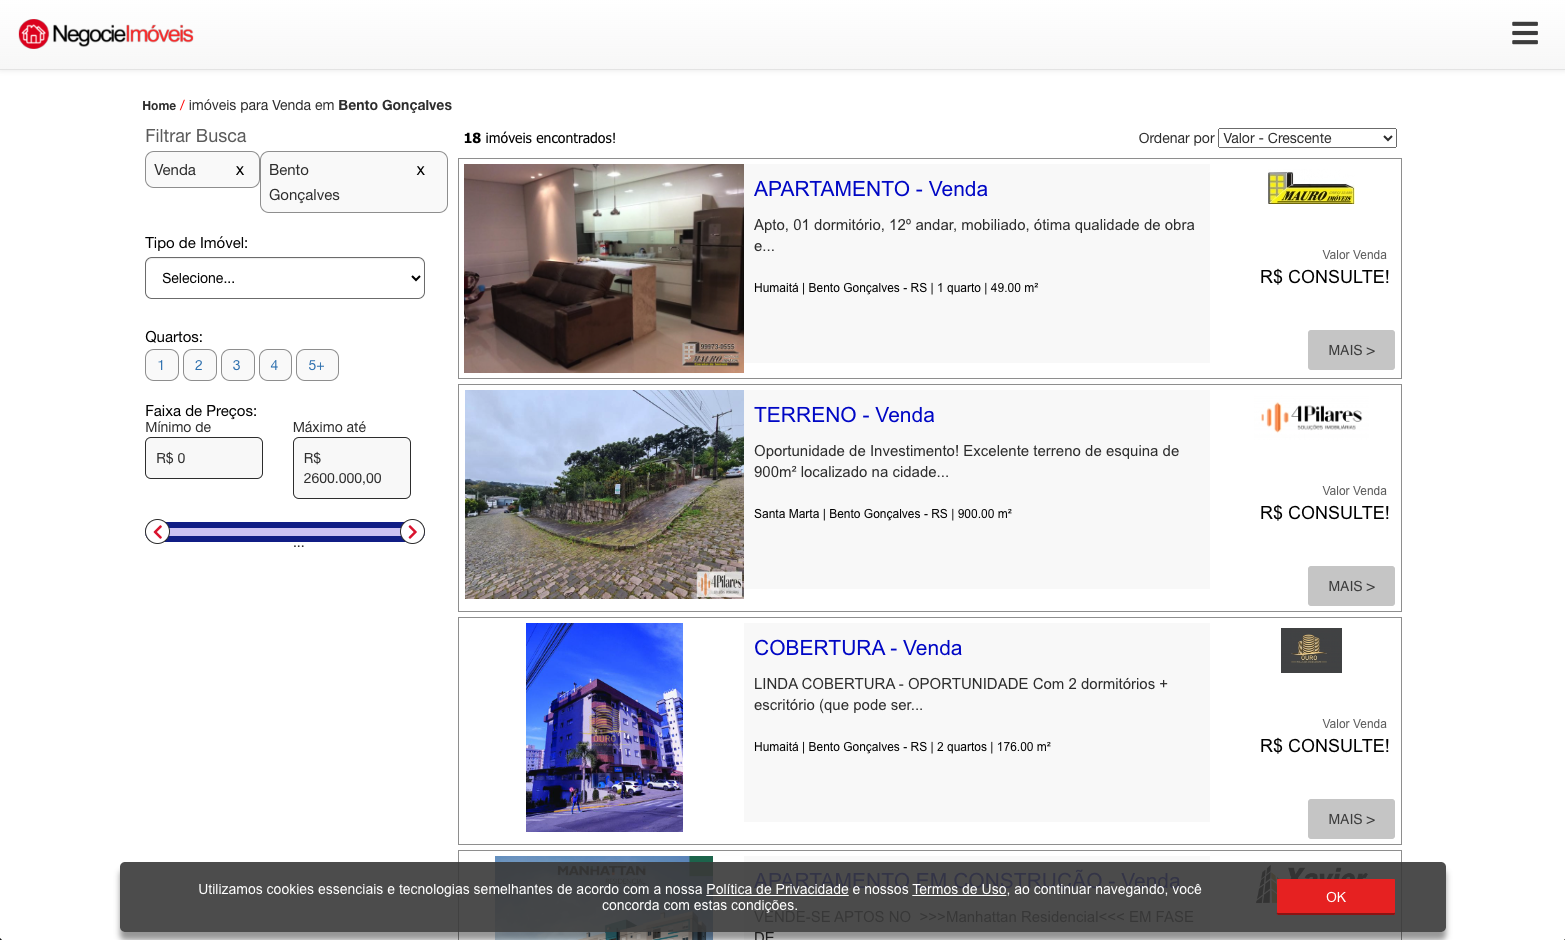Click the Mínimo de price field
Screen dimensions: 1565x940
pos(204,458)
